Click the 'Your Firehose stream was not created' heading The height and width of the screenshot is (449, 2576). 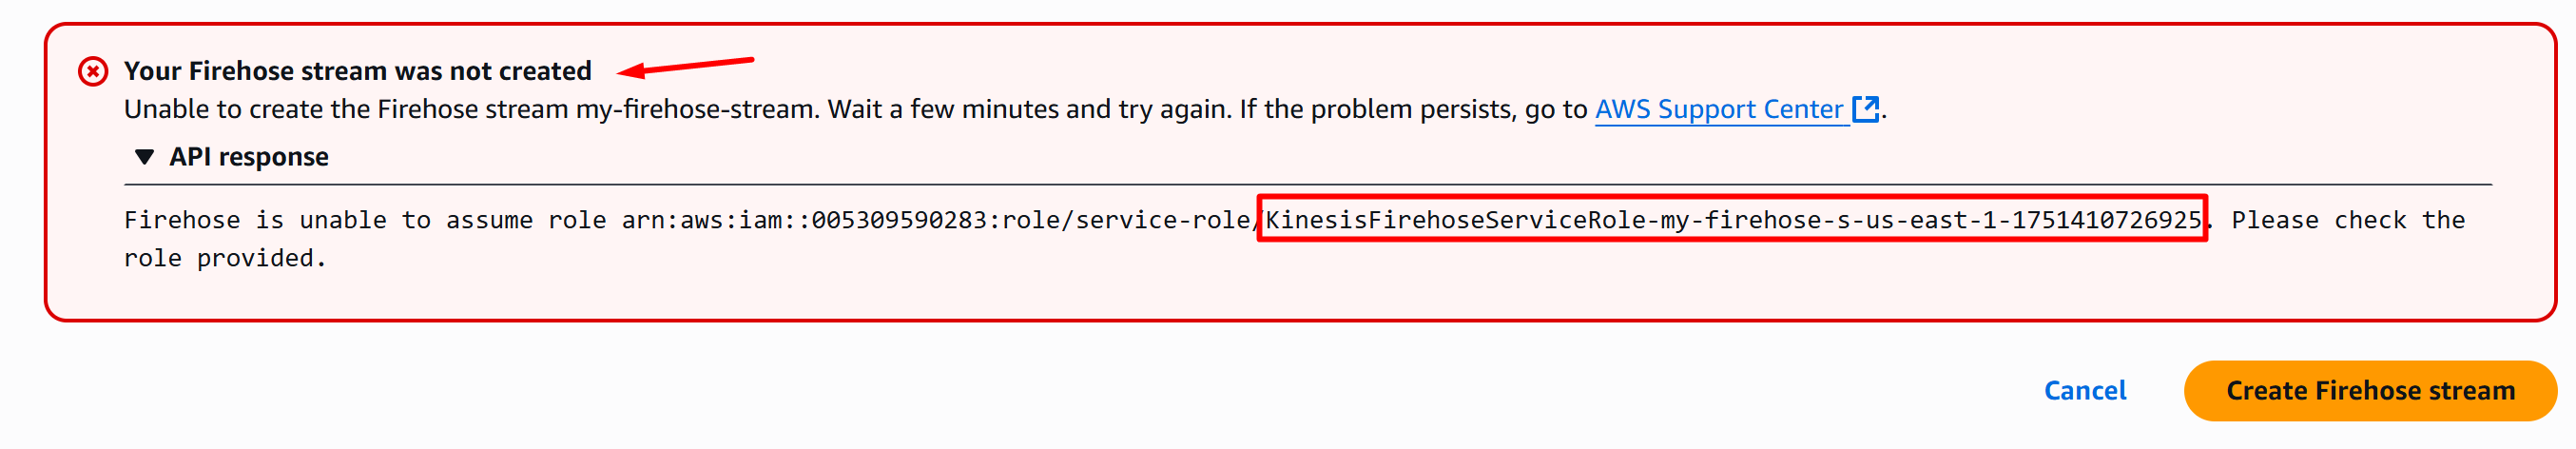(x=357, y=71)
